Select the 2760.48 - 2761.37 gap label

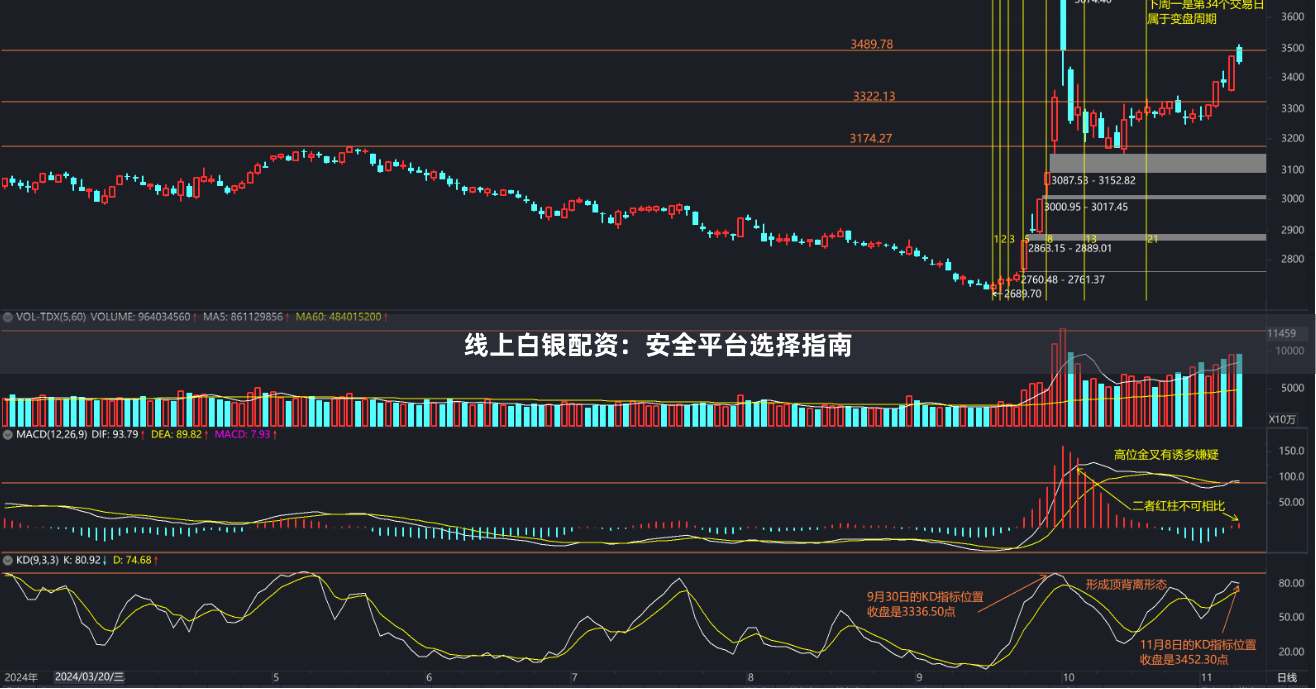click(x=1062, y=279)
